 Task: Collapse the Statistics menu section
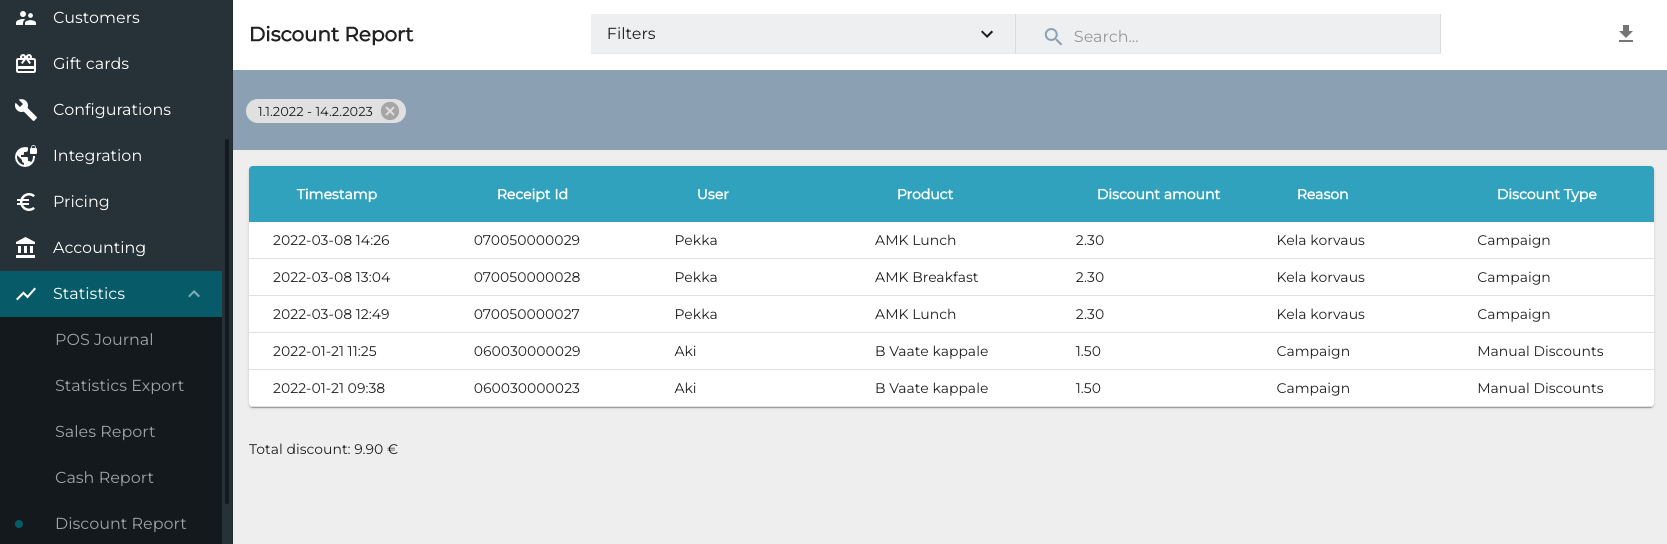[194, 294]
